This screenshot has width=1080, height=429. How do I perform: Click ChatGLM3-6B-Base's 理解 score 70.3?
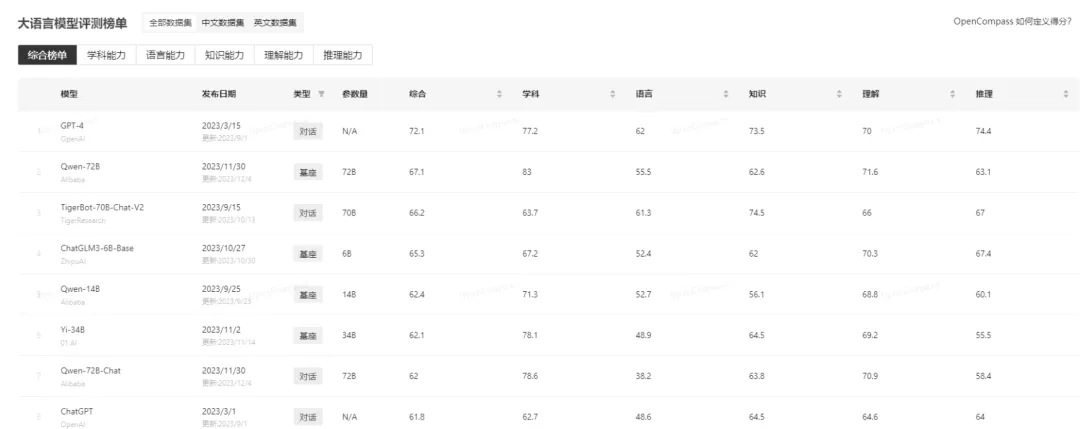coord(870,253)
